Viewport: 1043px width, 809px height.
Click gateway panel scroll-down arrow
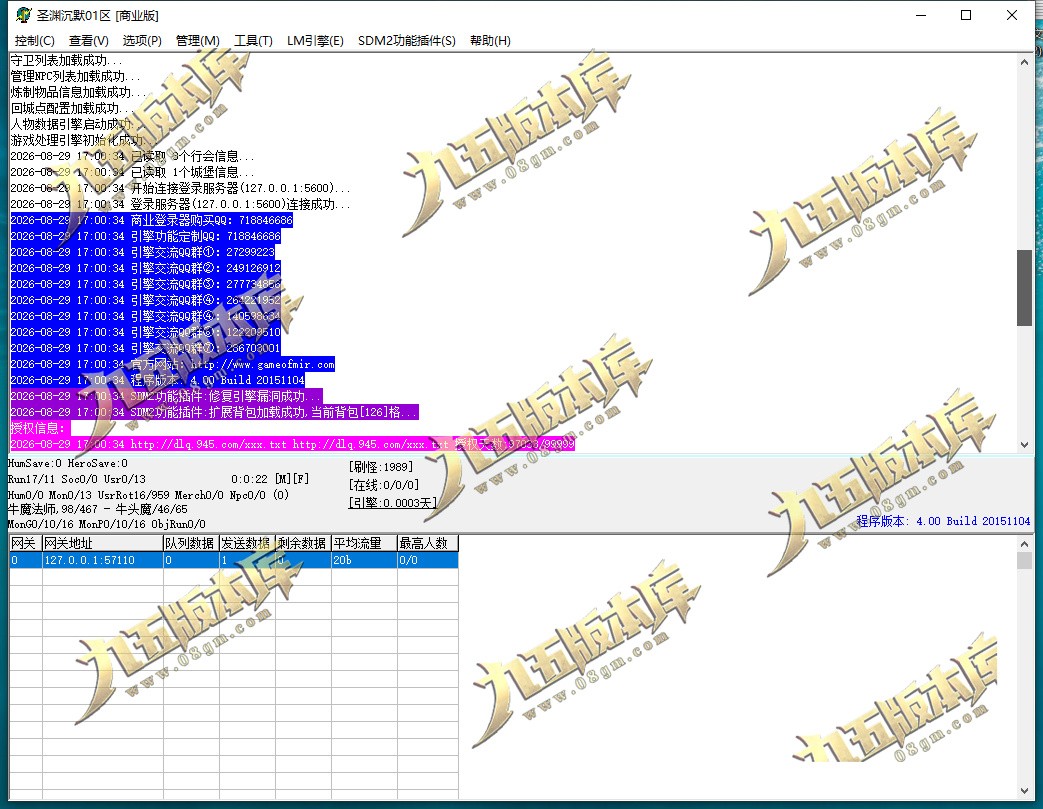tap(1024, 791)
